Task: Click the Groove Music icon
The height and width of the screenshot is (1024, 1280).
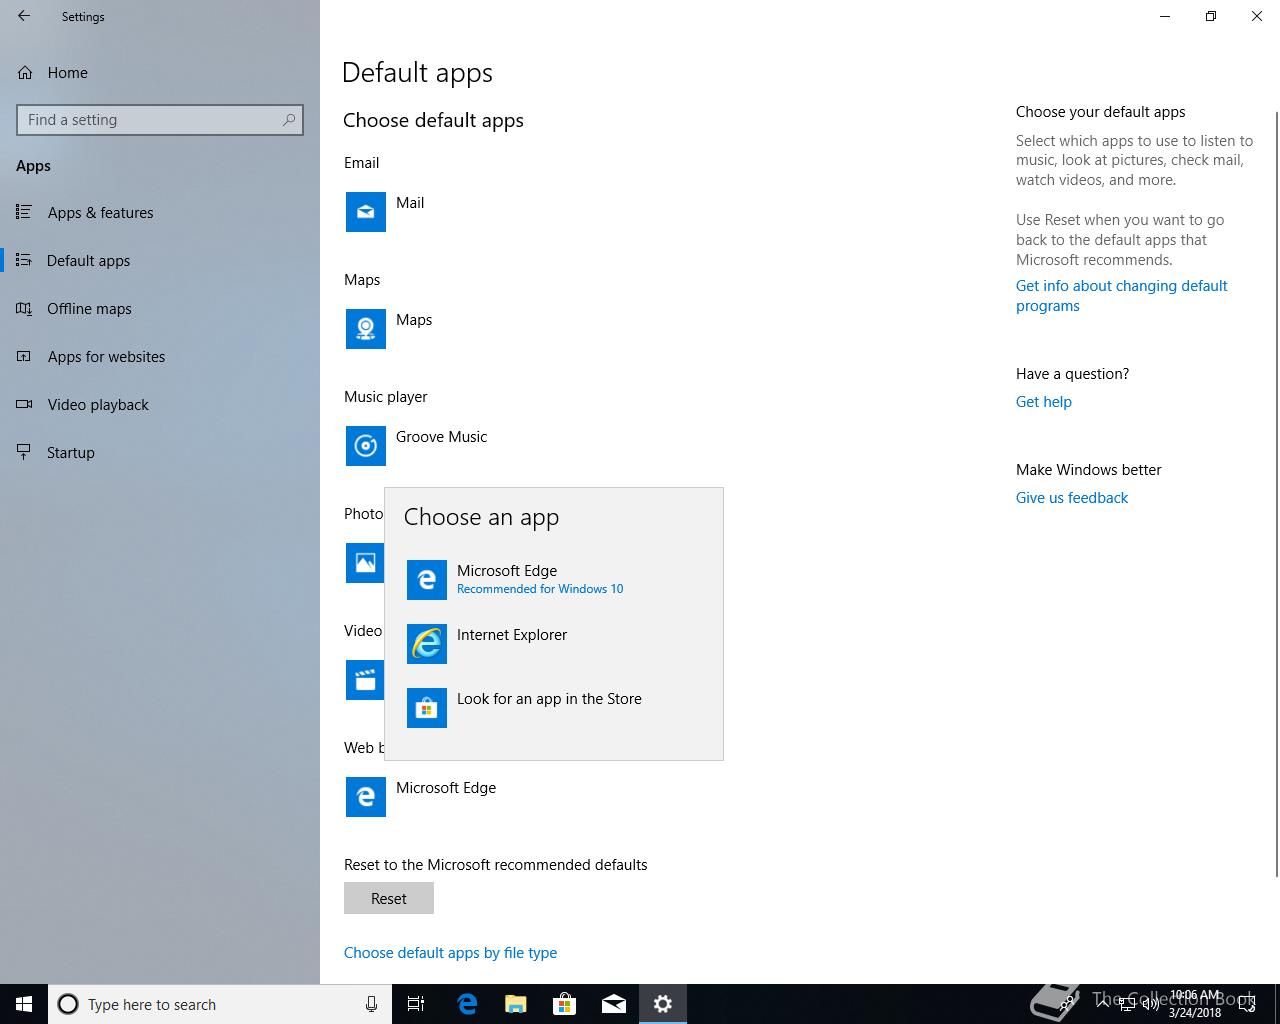Action: [x=366, y=446]
